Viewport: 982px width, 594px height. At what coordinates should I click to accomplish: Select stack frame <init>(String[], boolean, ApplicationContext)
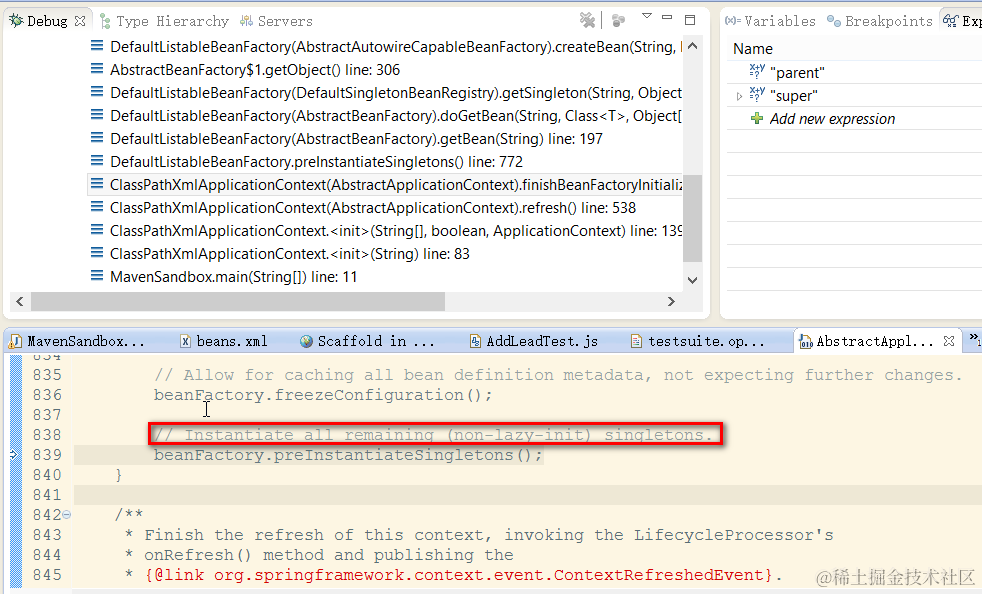pos(396,231)
